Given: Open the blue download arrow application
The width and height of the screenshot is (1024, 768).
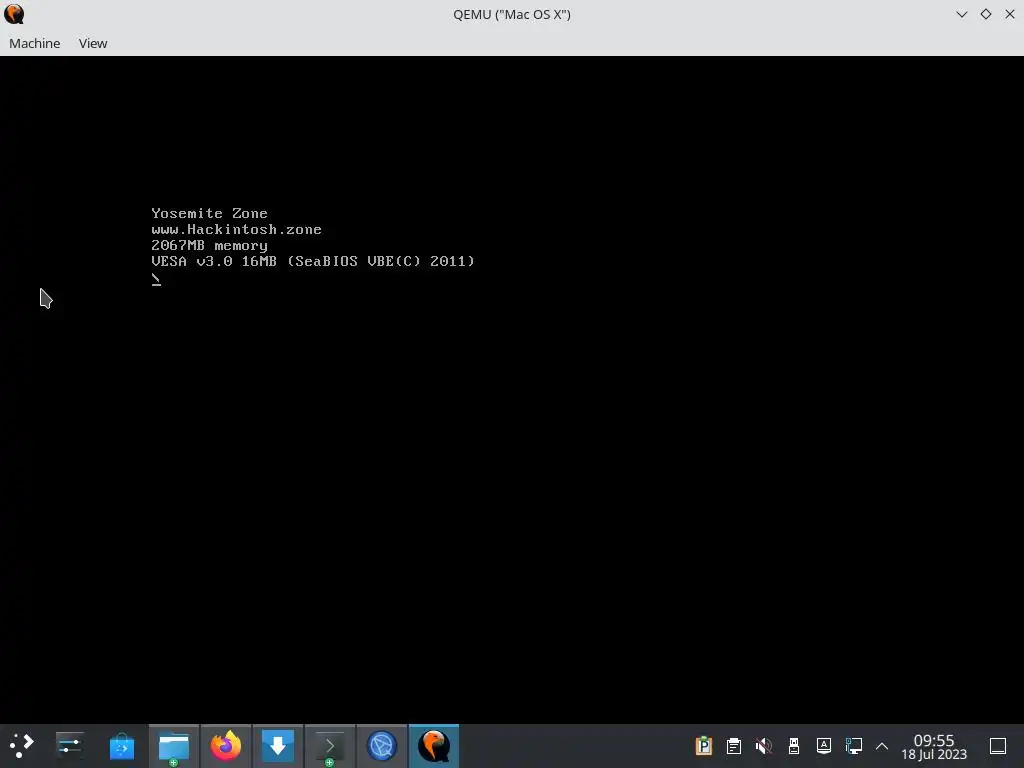Looking at the screenshot, I should 278,745.
